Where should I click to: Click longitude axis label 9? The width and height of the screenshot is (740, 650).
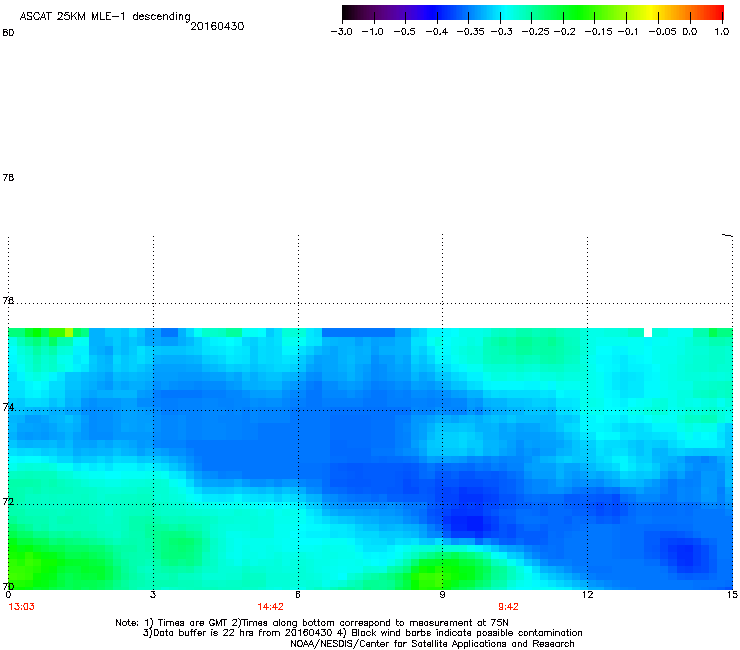(x=442, y=595)
